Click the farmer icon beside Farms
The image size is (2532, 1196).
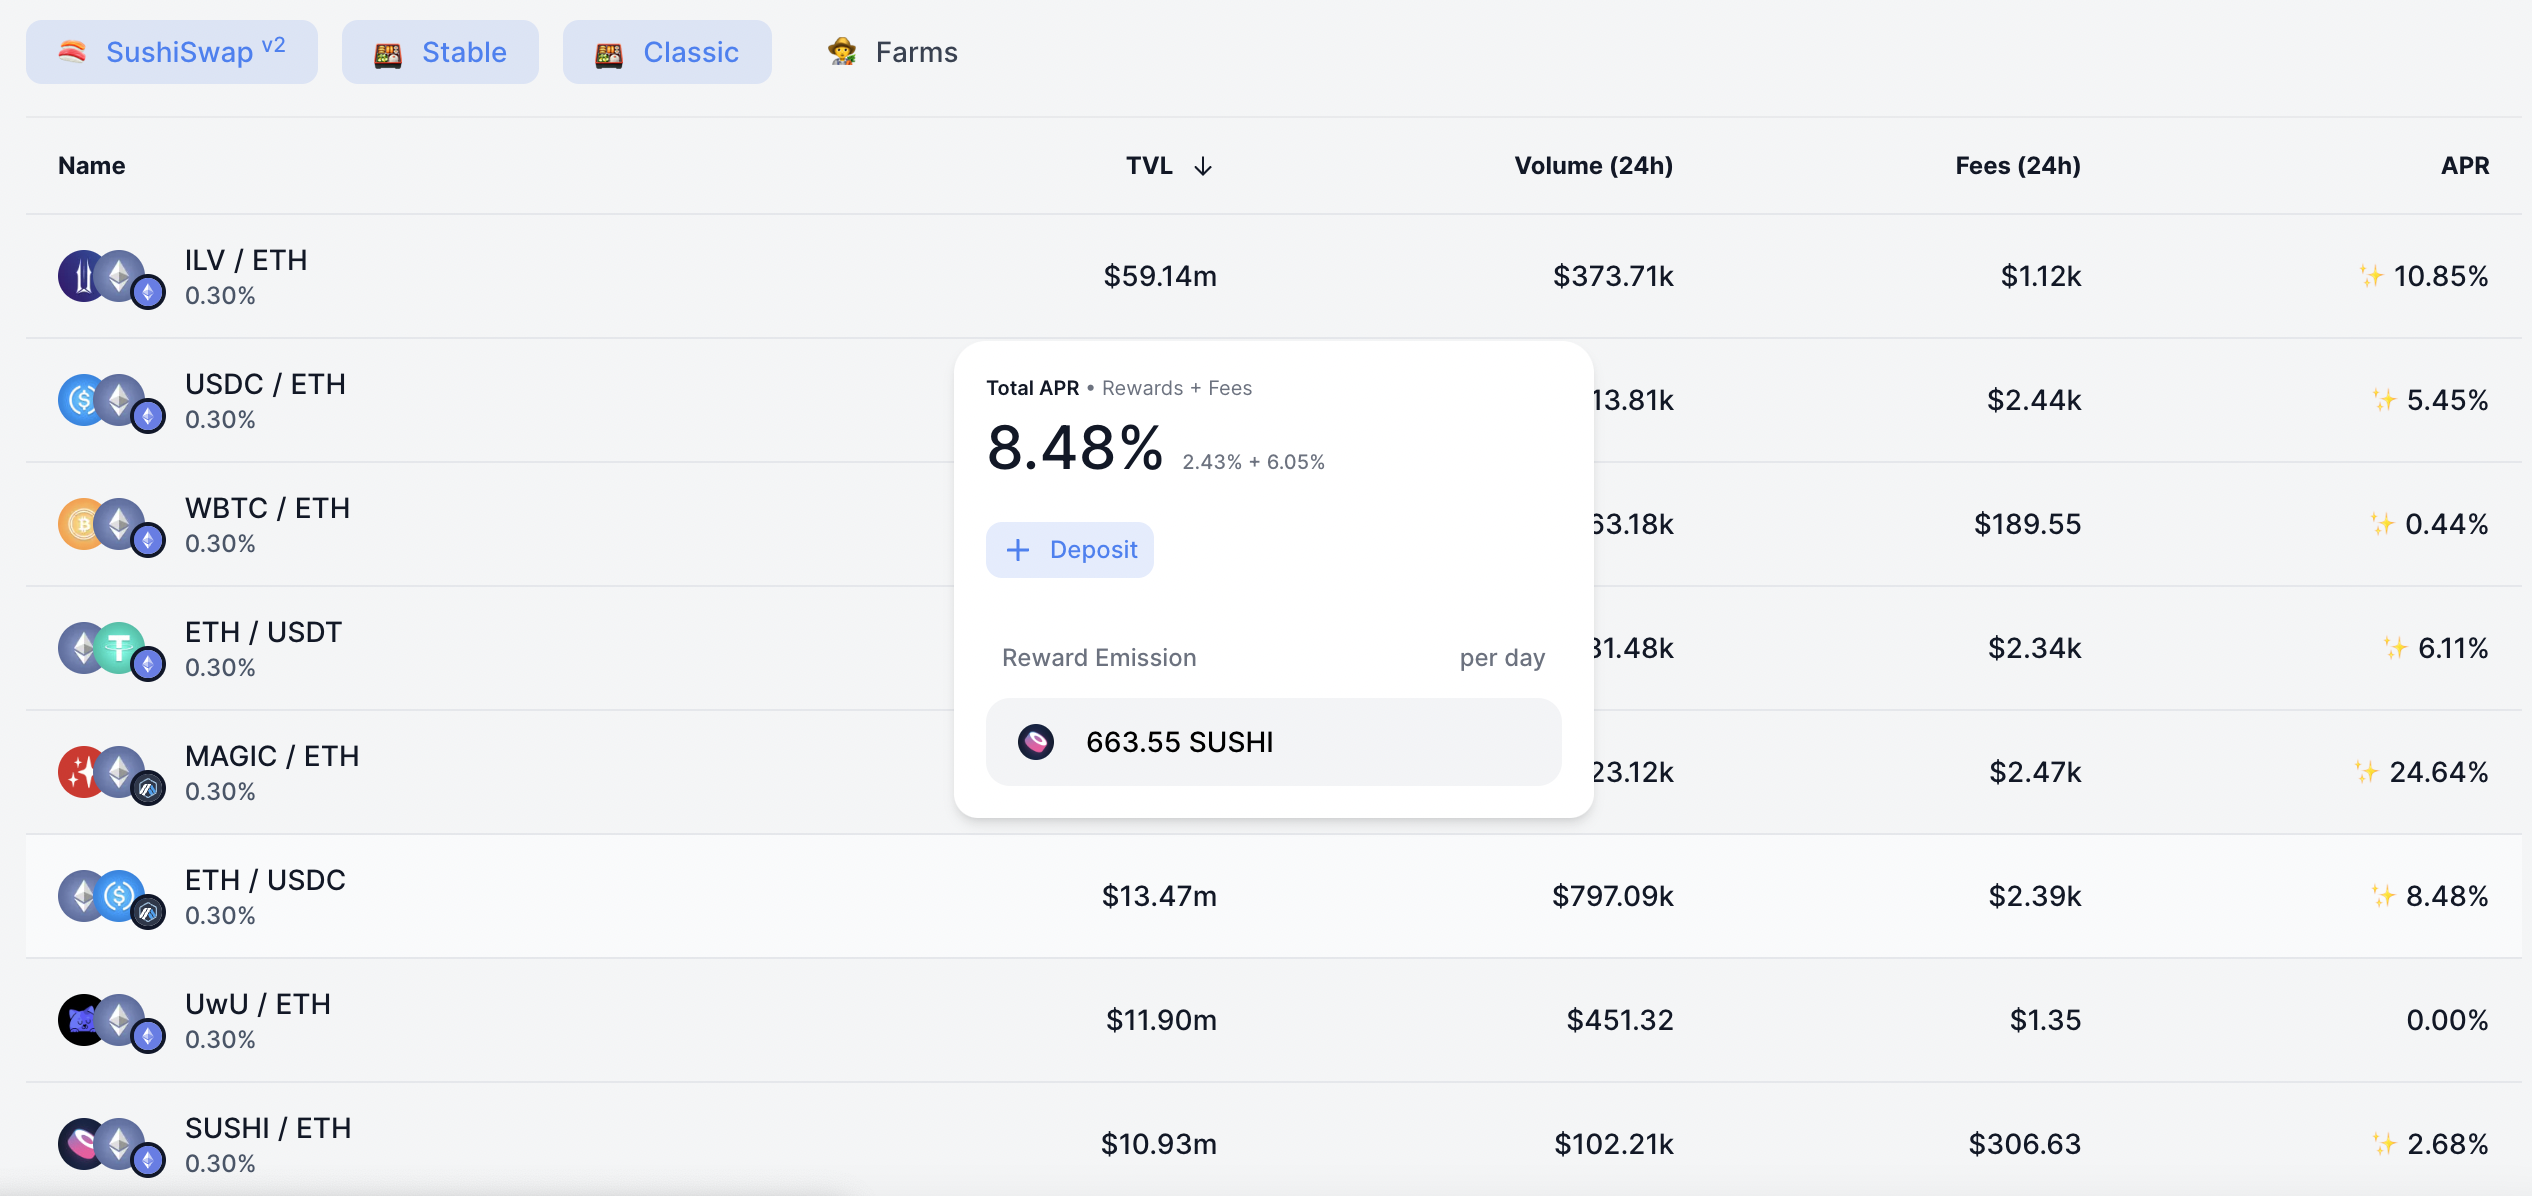tap(842, 52)
